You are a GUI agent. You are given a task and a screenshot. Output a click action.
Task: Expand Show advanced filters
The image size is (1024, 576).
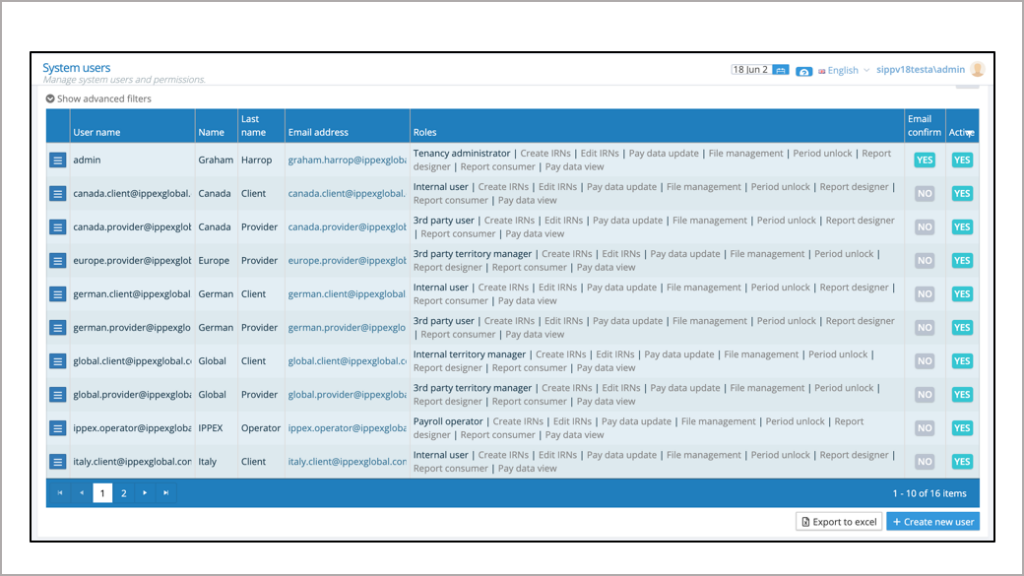pos(98,99)
